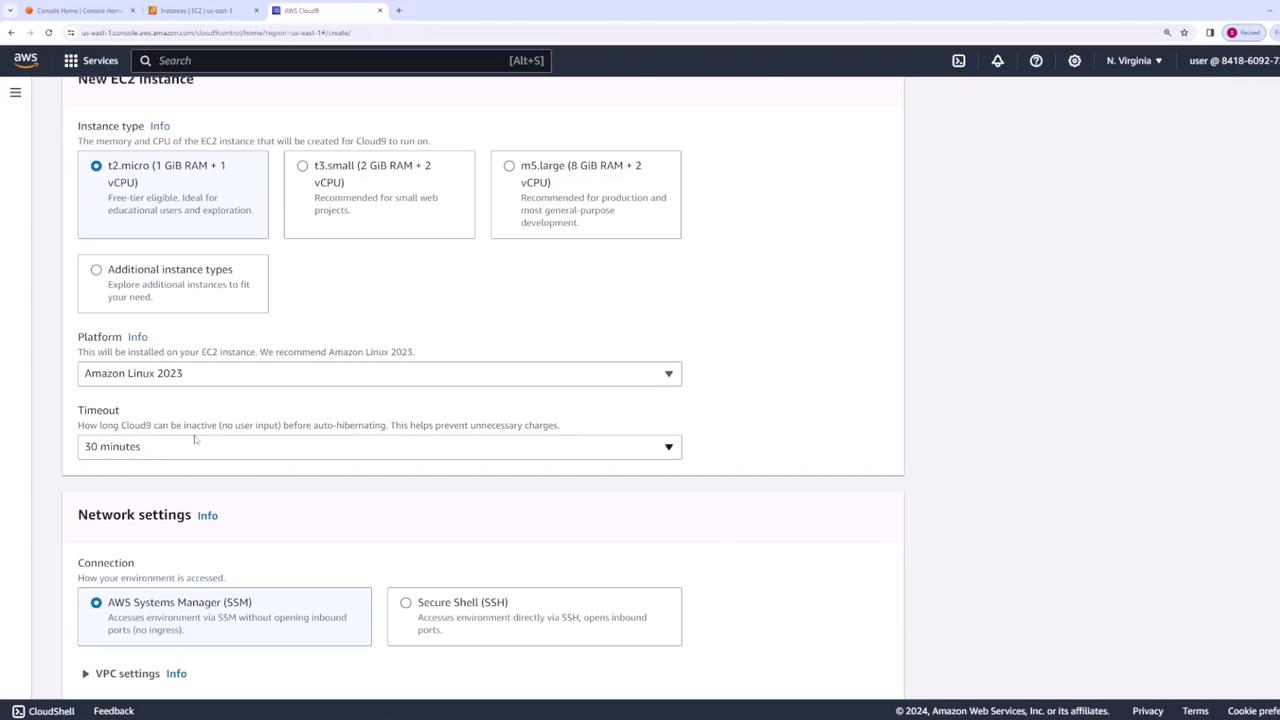
Task: Open the AWS Services grid menu
Action: pyautogui.click(x=91, y=61)
